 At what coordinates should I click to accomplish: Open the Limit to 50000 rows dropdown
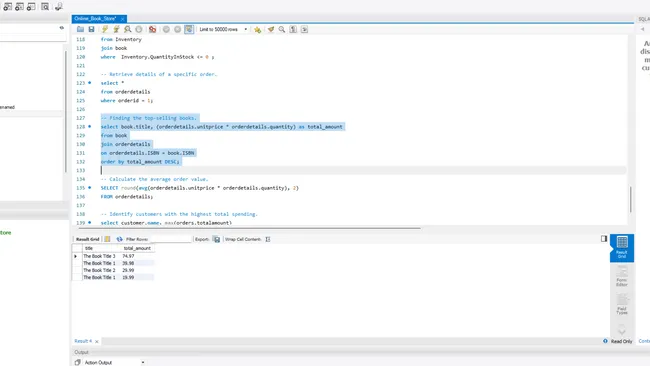223,29
